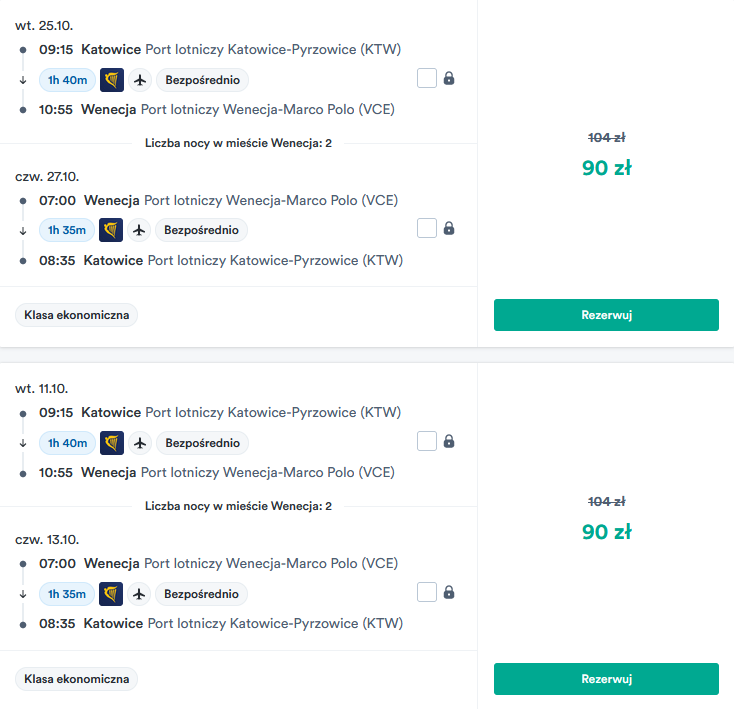The height and width of the screenshot is (709, 734).
Task: Expand 25.10 flight details via down arrow
Action: point(23,80)
